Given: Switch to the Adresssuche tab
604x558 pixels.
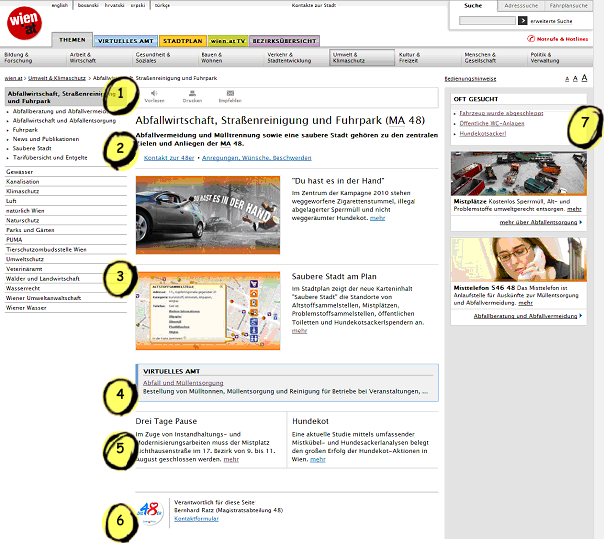Looking at the screenshot, I should [520, 6].
